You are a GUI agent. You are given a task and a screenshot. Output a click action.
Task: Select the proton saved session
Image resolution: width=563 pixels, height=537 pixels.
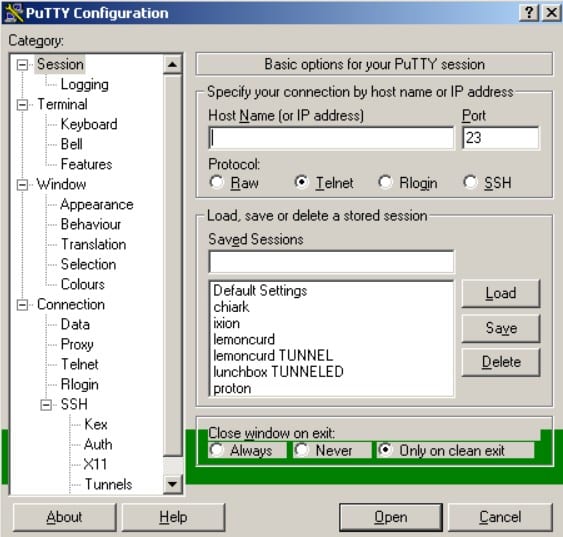point(232,388)
